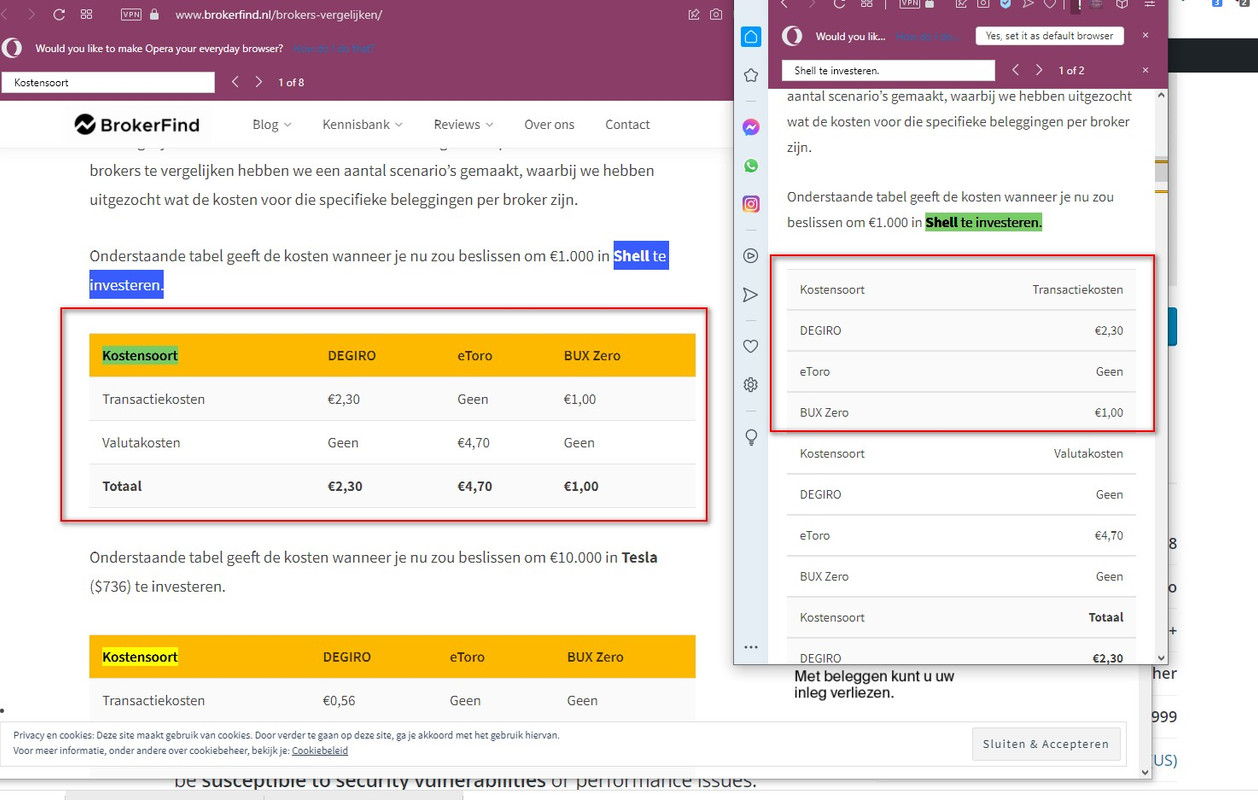This screenshot has width=1258, height=800.
Task: Click 'How do I do that?' in left window
Action: click(x=334, y=48)
